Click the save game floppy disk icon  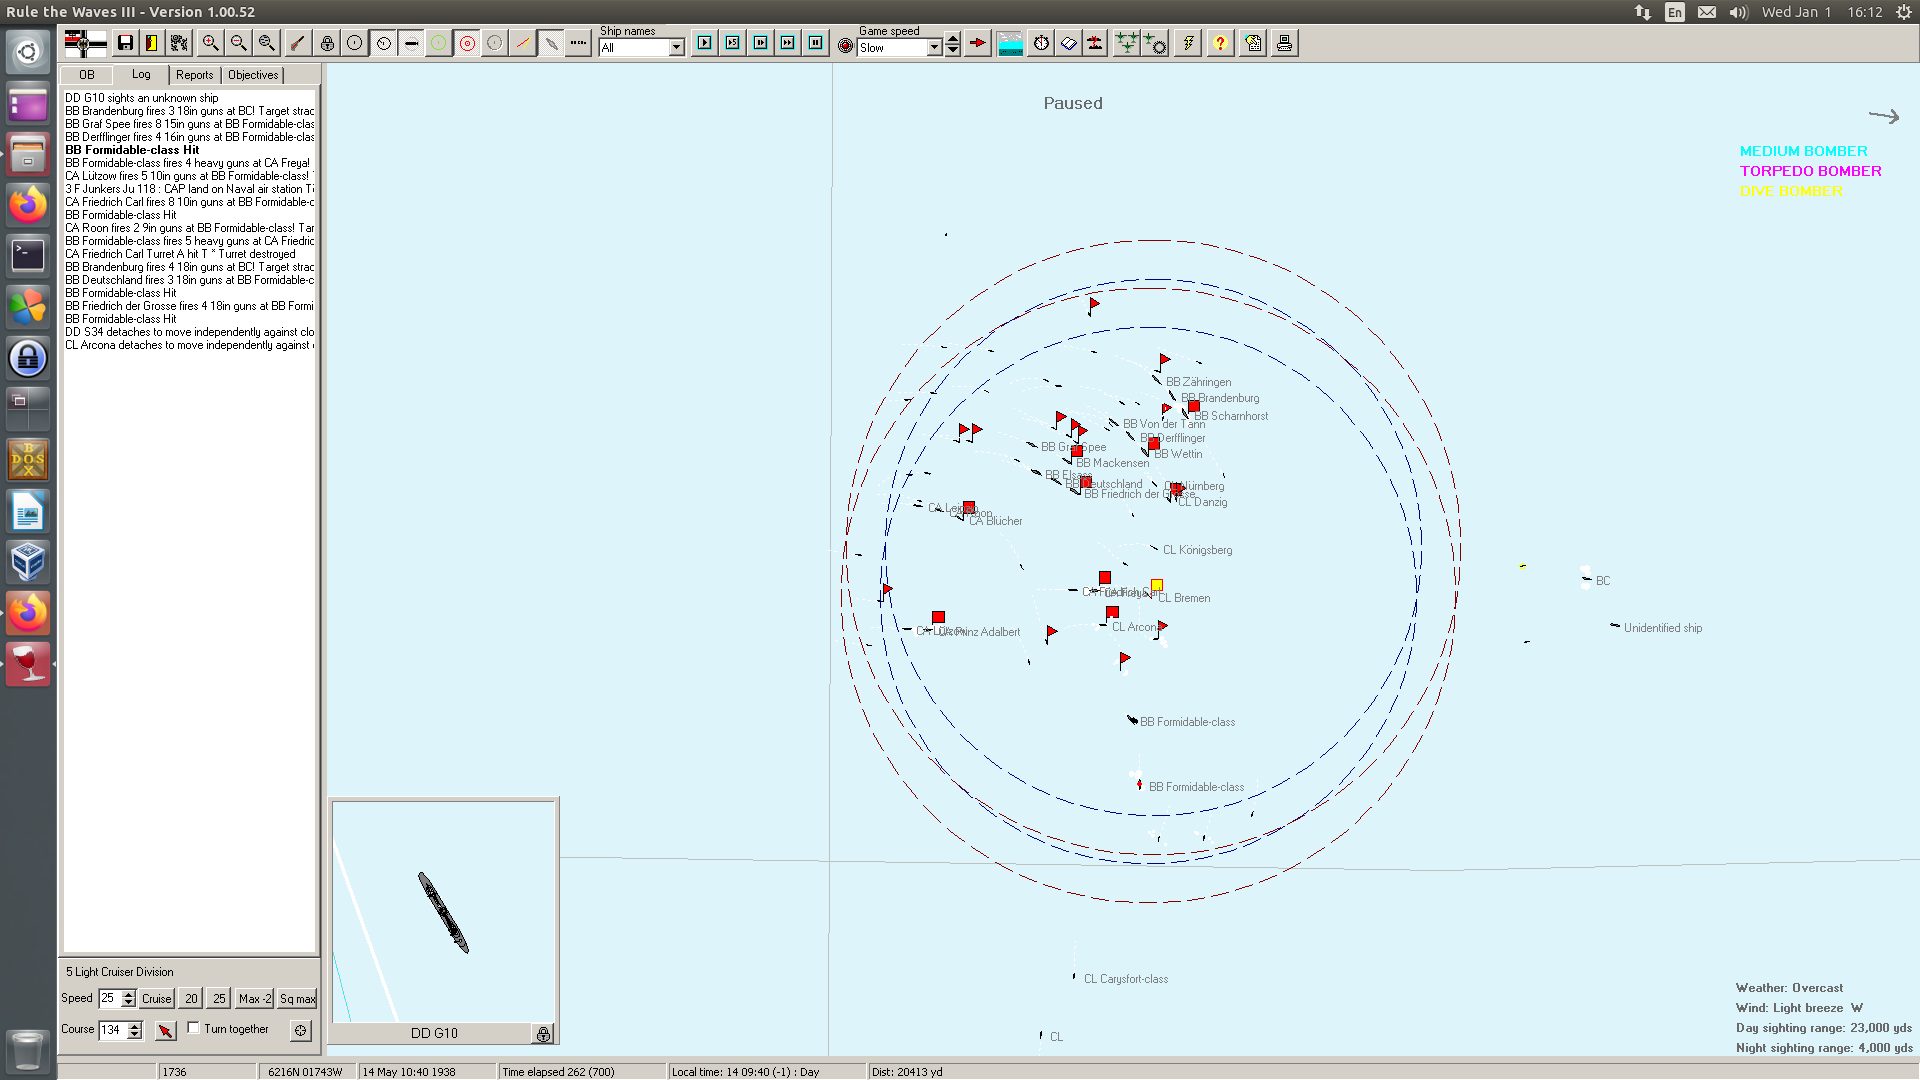click(125, 43)
